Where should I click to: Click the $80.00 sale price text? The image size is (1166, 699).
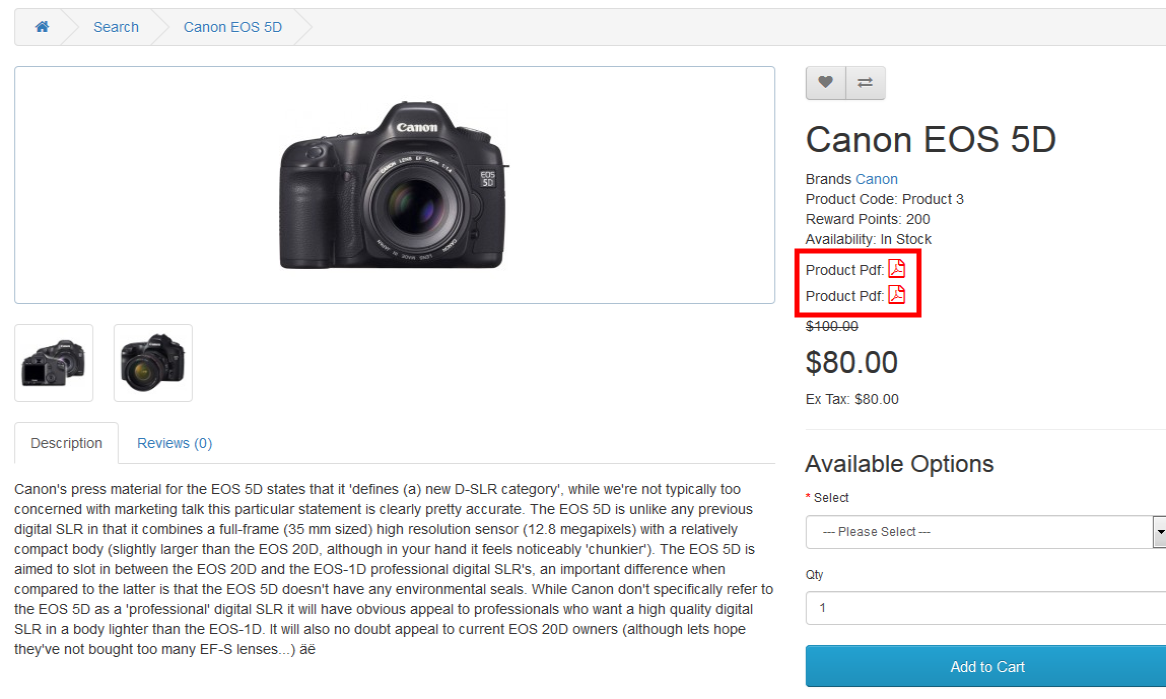[x=852, y=363]
